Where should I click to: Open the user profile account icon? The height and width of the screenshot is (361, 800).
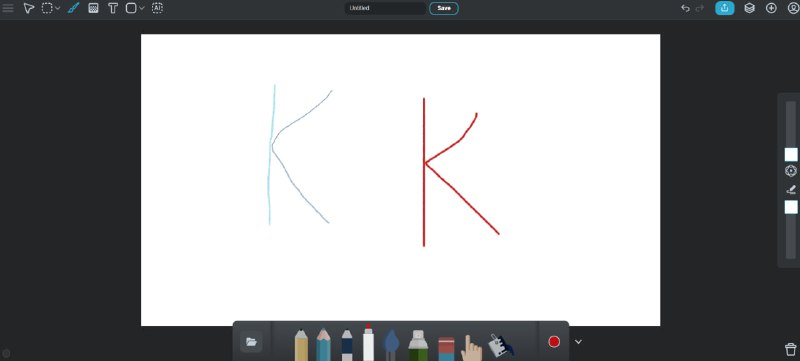click(x=793, y=8)
